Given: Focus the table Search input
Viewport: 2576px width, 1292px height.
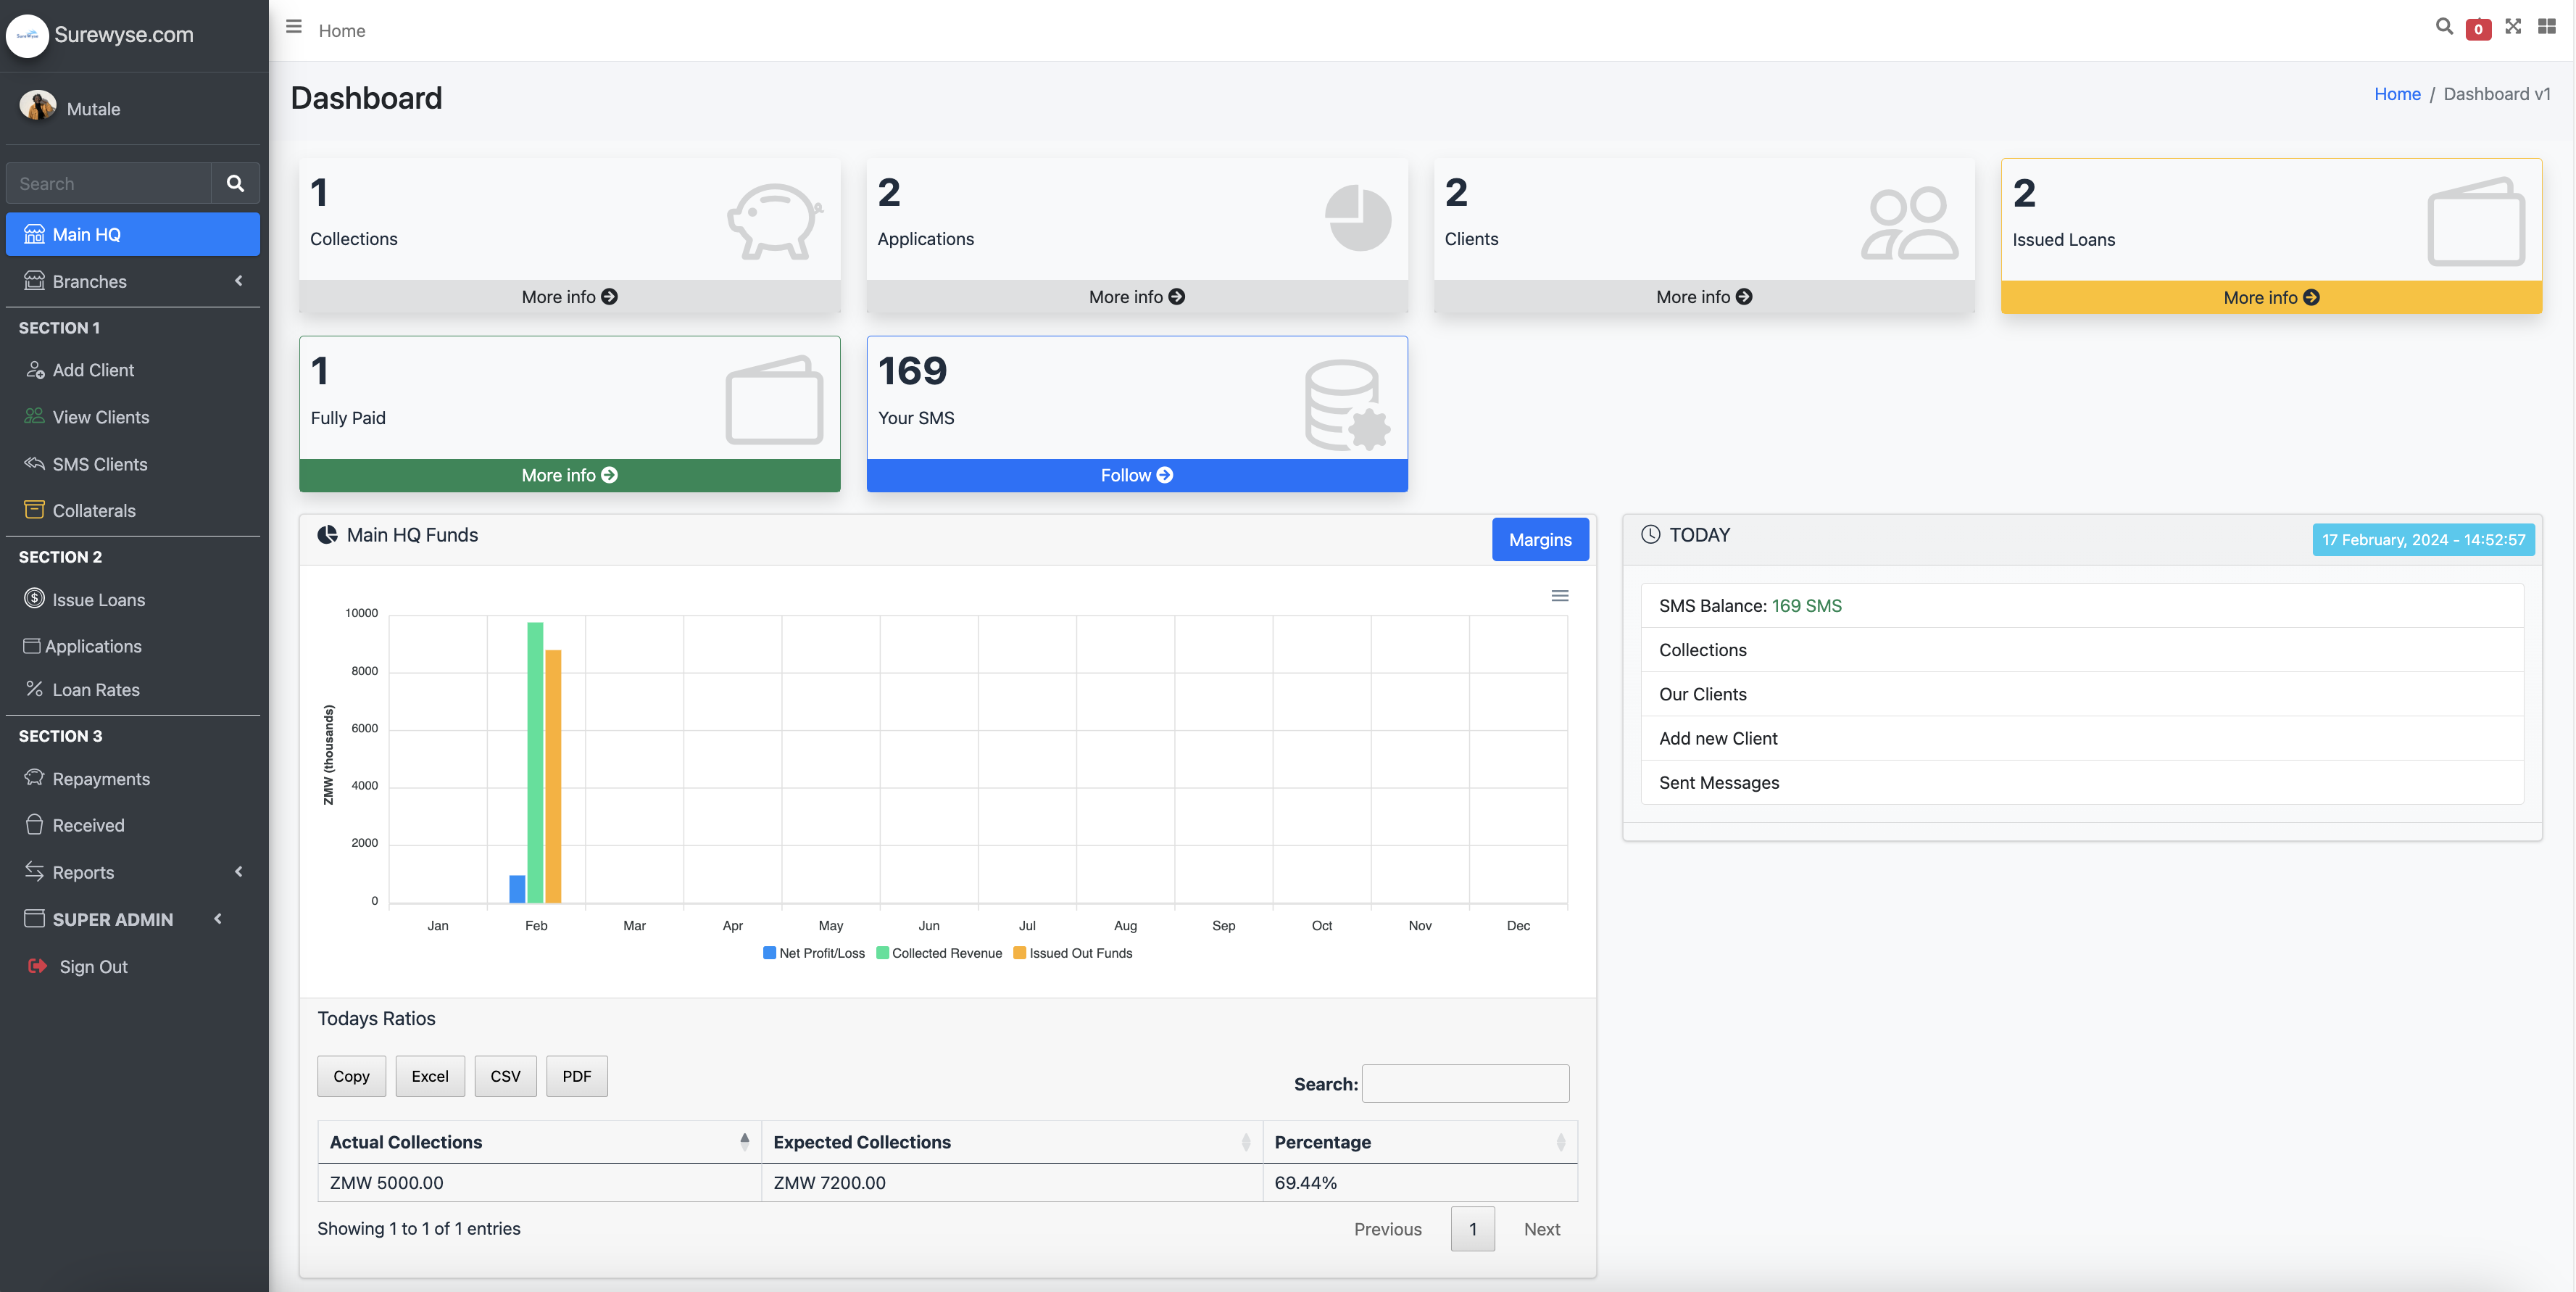Looking at the screenshot, I should (1465, 1083).
